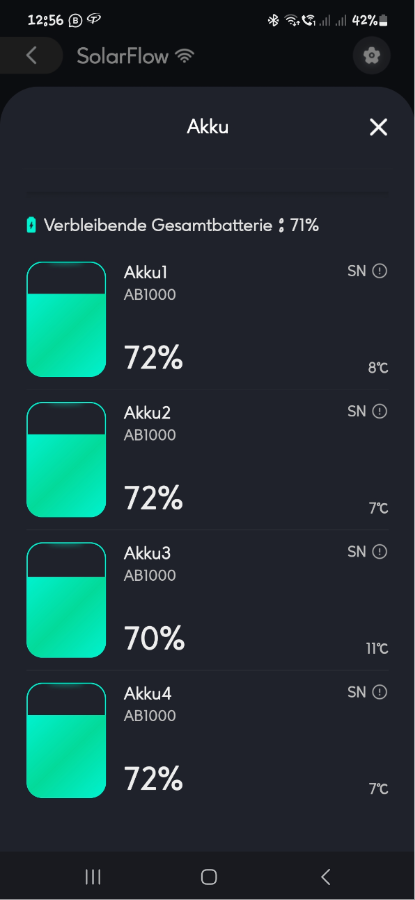Tap the SN info icon for Akku2

click(379, 411)
